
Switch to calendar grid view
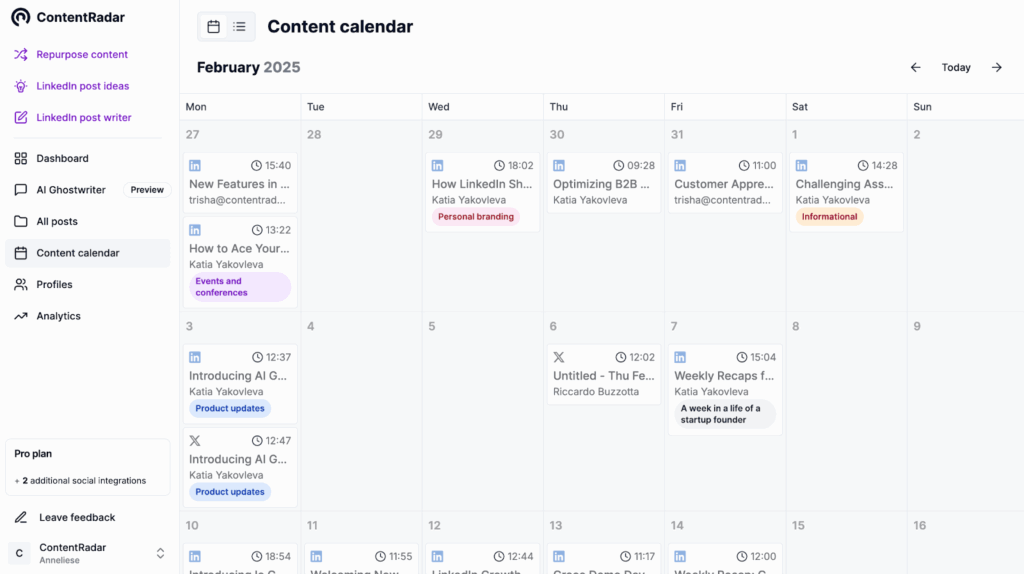pos(213,27)
